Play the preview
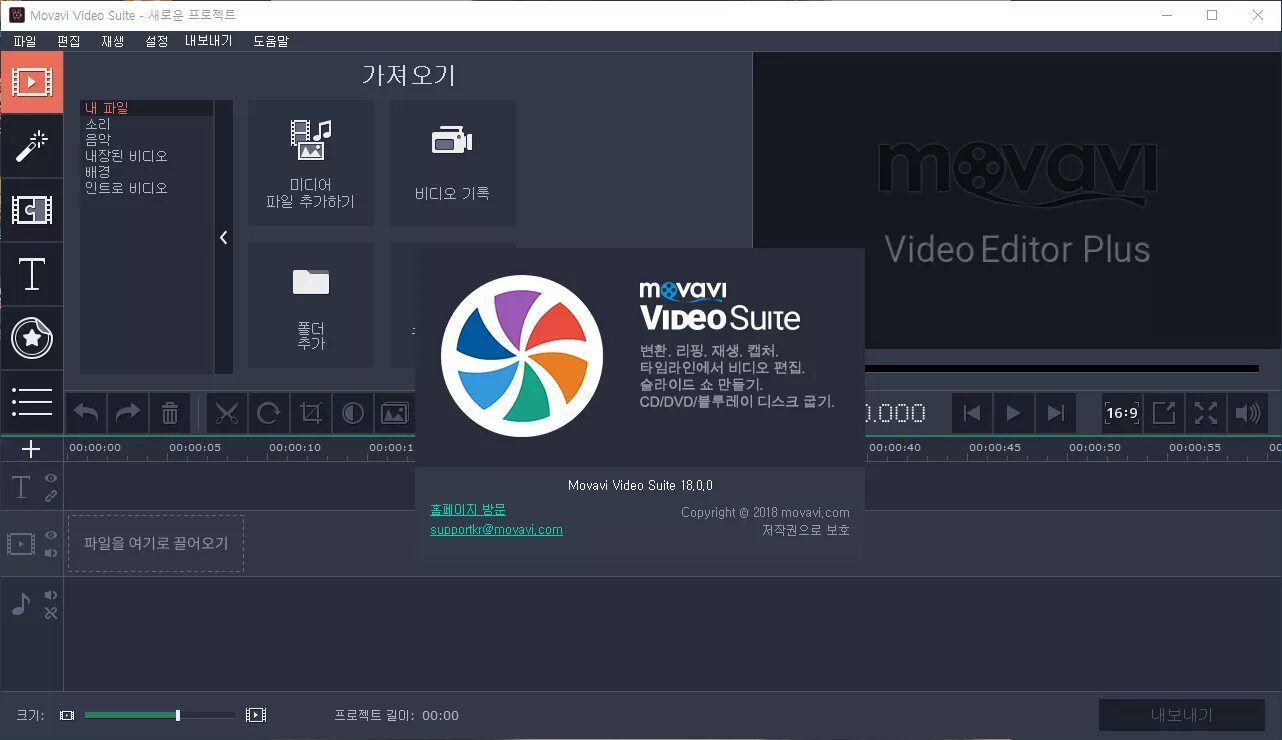Screen dimensions: 1282x740 coord(1014,413)
